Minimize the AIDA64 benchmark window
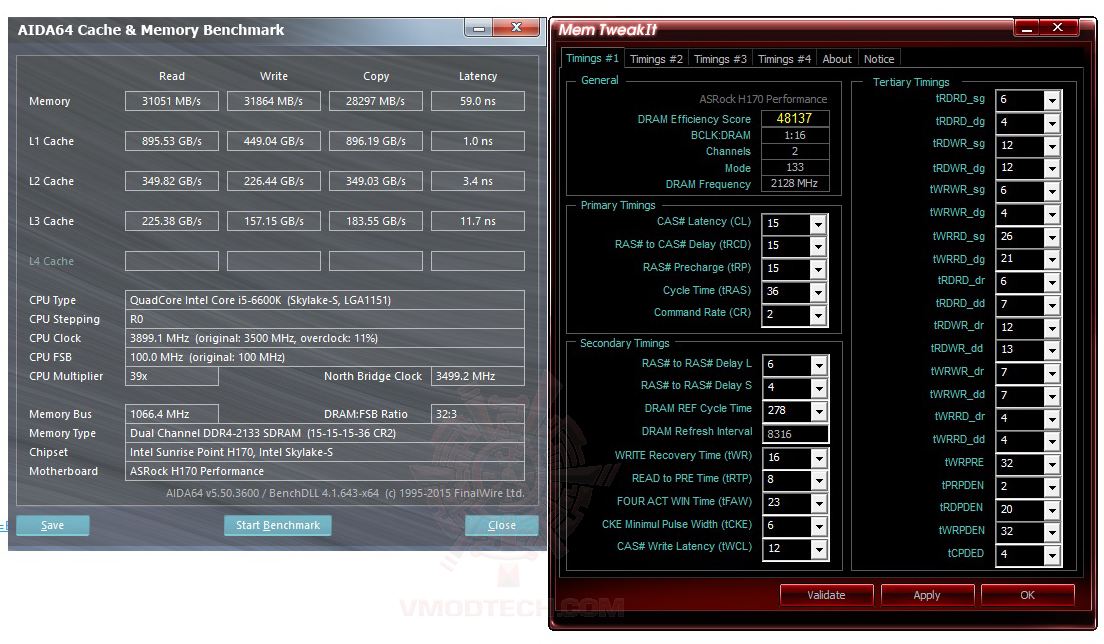Viewport: 1104px width, 644px height. tap(478, 29)
